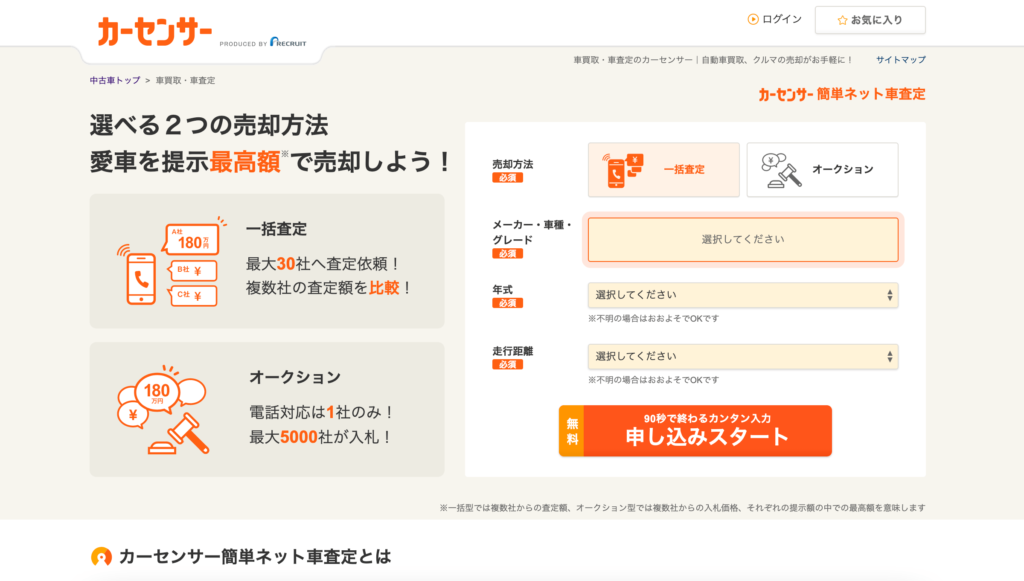The height and width of the screenshot is (581, 1024).
Task: Open the 年式 dropdown
Action: pyautogui.click(x=742, y=295)
